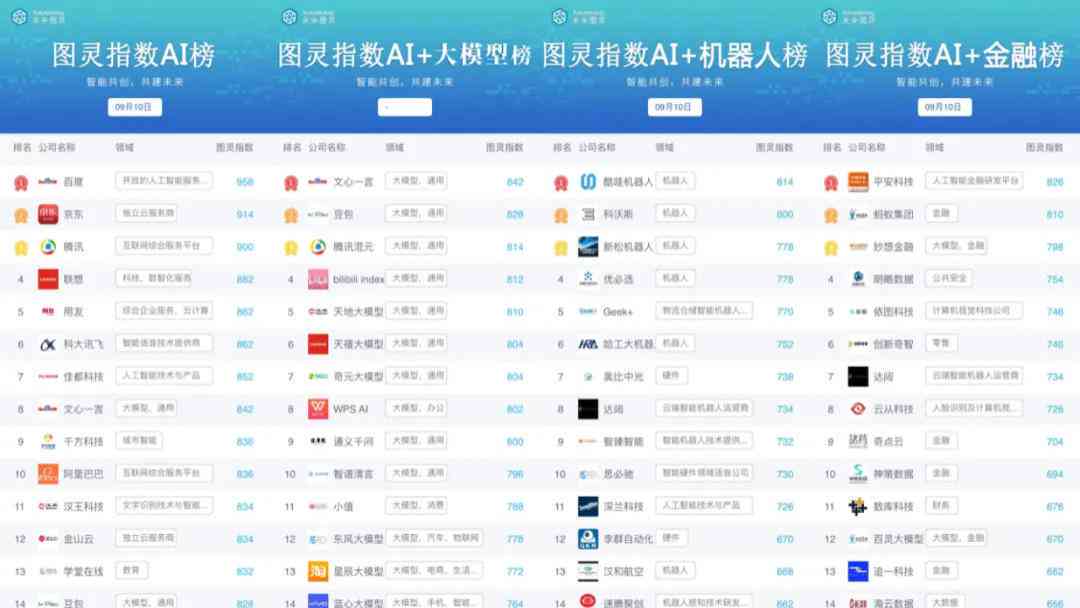1080x608 pixels.
Task: Click the 图灵指数 column header in AI榜
Action: [235, 147]
